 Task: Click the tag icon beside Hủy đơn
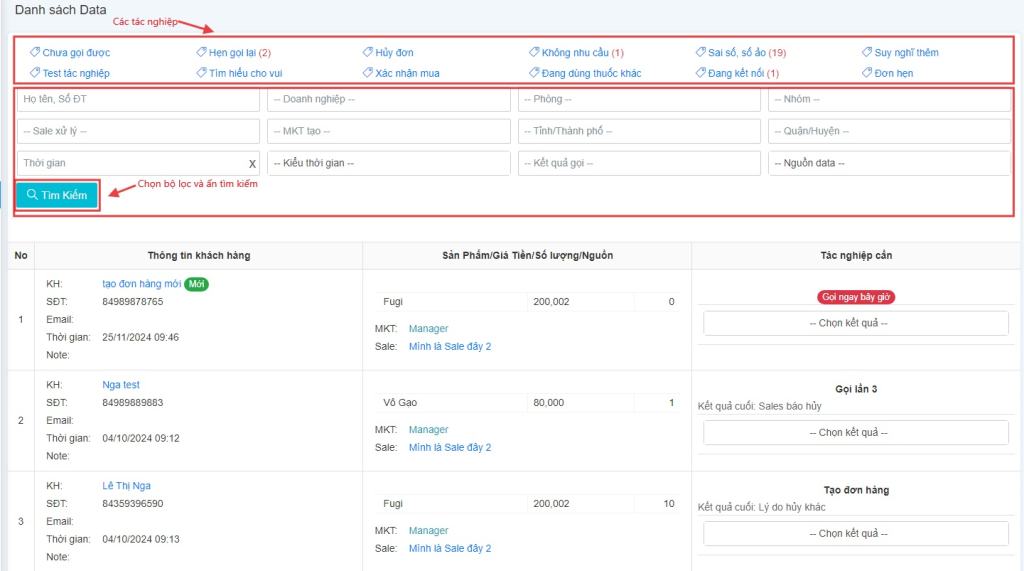click(368, 52)
